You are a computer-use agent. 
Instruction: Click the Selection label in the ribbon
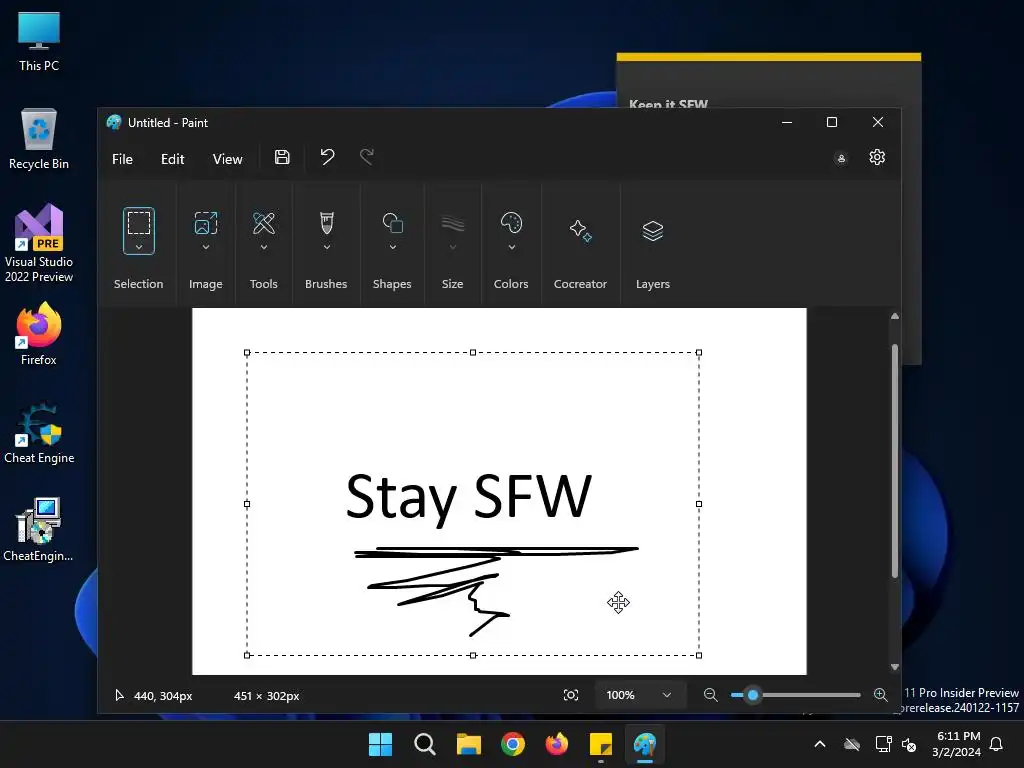pyautogui.click(x=138, y=284)
